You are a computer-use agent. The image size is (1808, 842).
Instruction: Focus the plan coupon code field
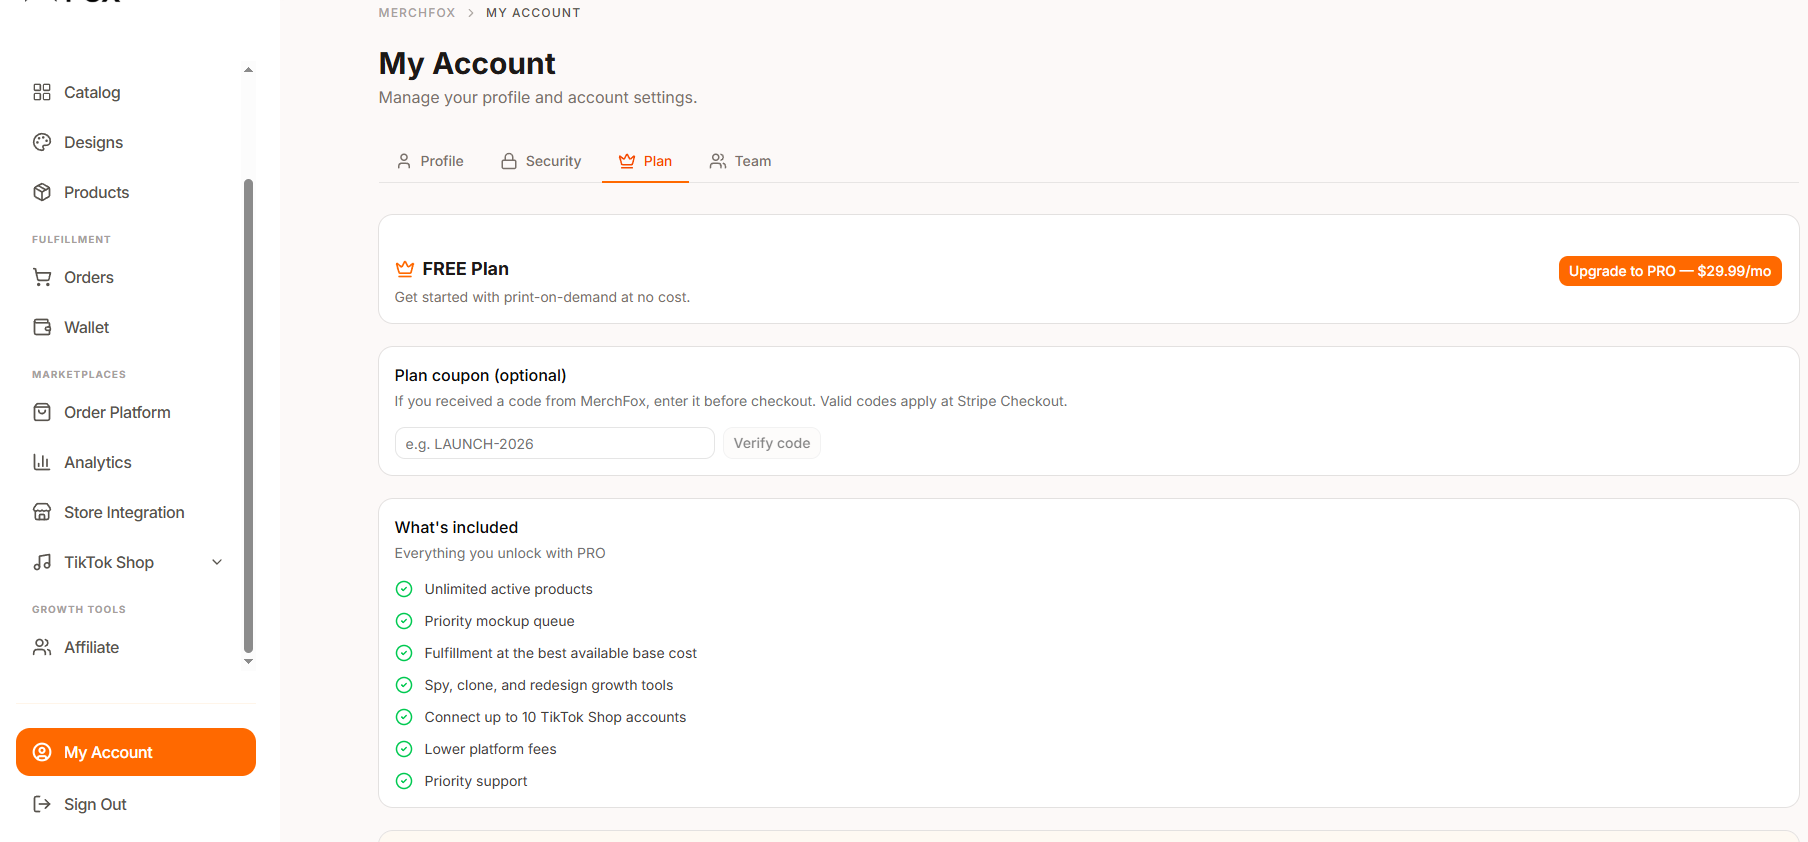click(x=555, y=443)
